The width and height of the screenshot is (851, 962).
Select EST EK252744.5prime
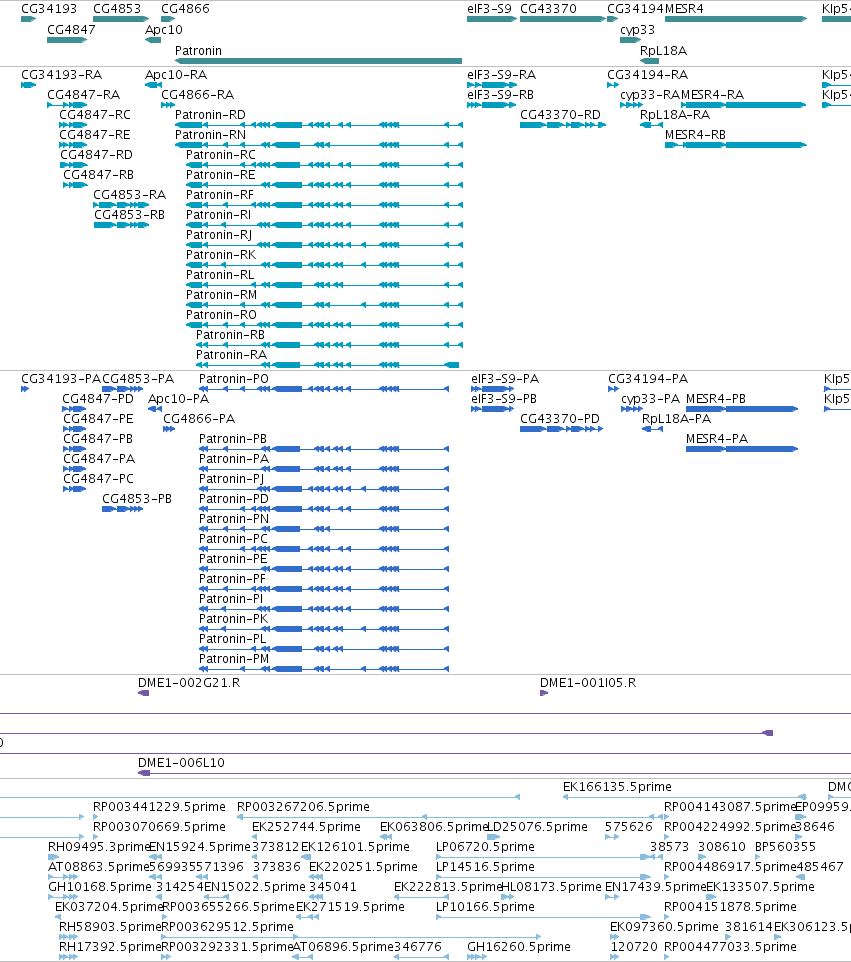[x=255, y=837]
